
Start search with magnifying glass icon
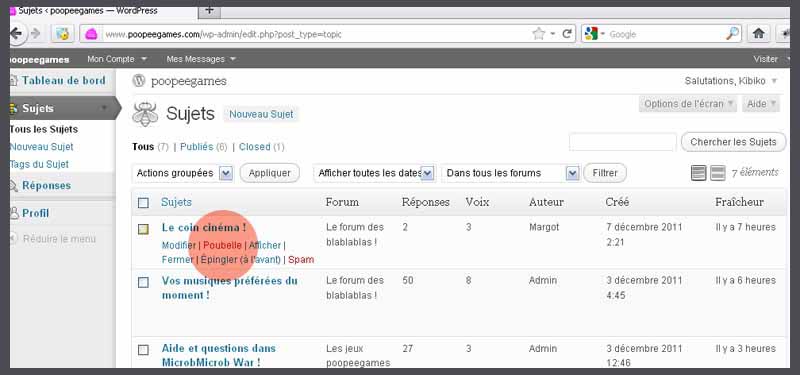click(733, 34)
